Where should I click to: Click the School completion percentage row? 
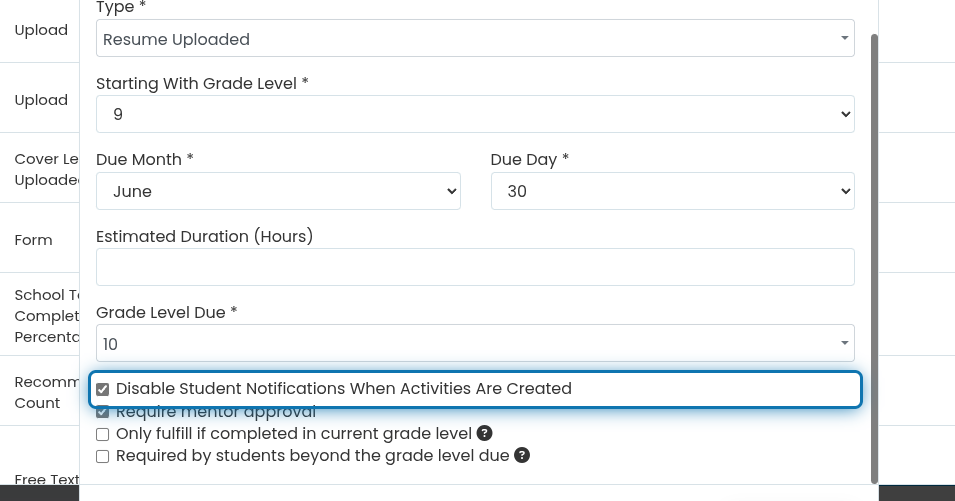click(40, 316)
